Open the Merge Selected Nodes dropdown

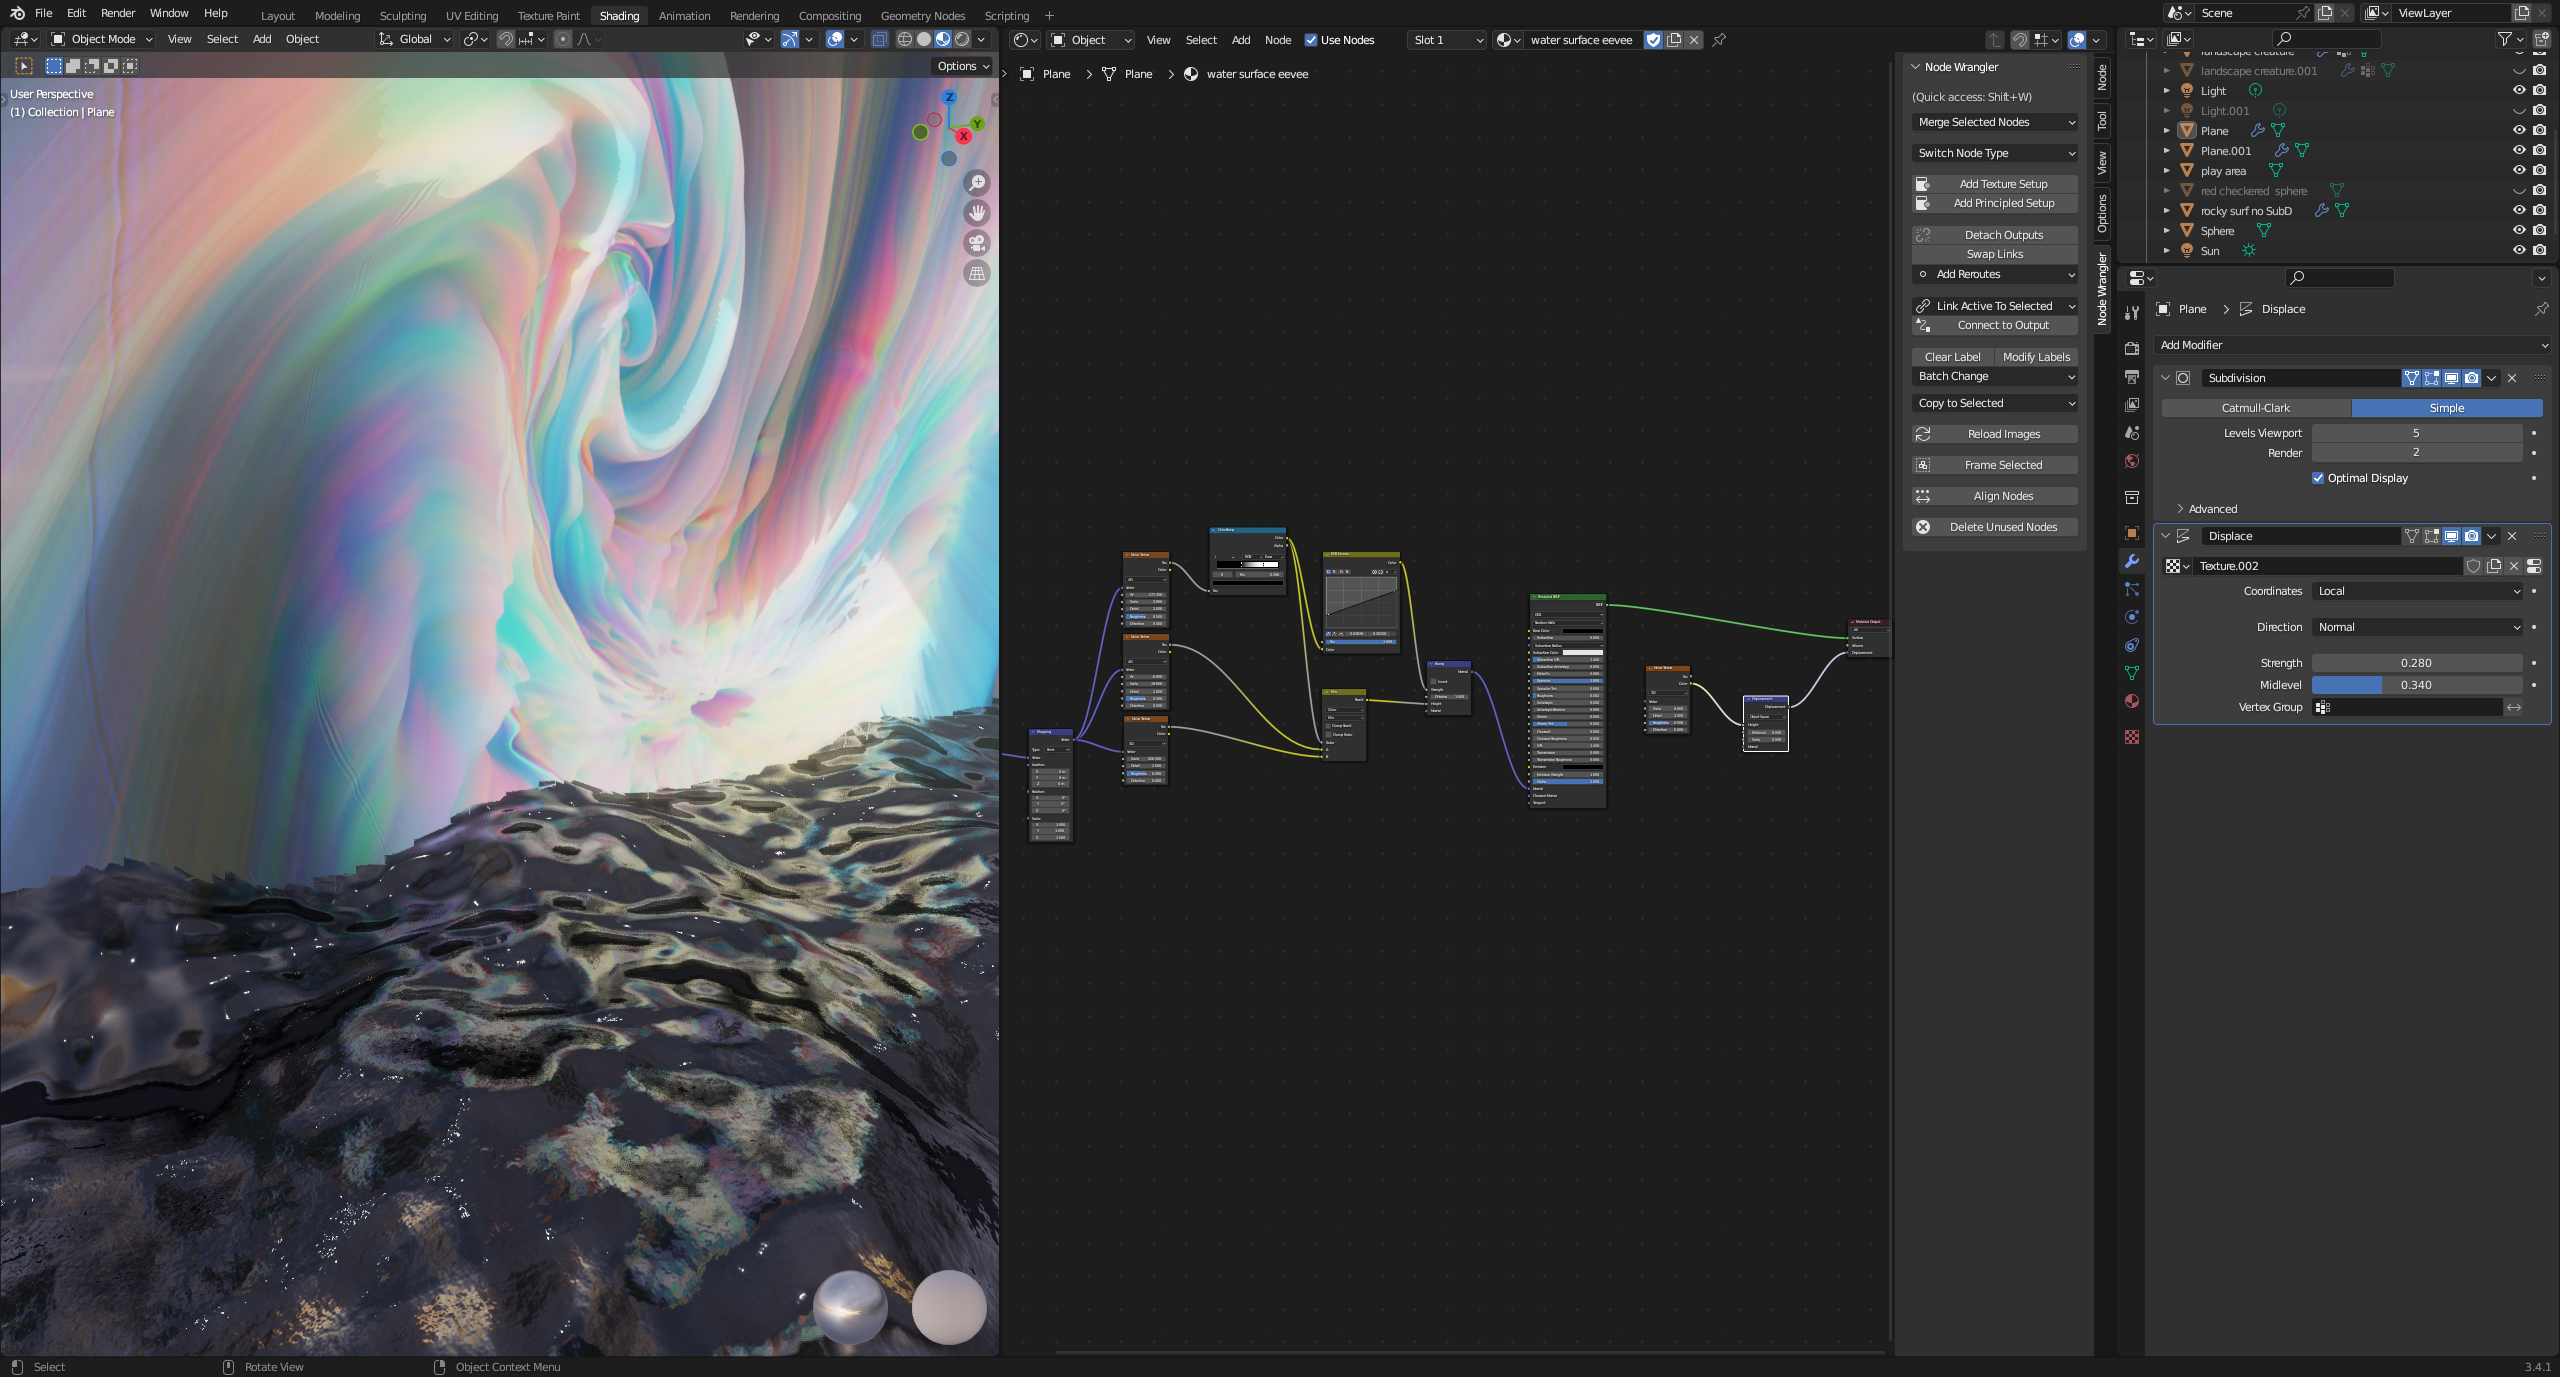[x=1995, y=122]
